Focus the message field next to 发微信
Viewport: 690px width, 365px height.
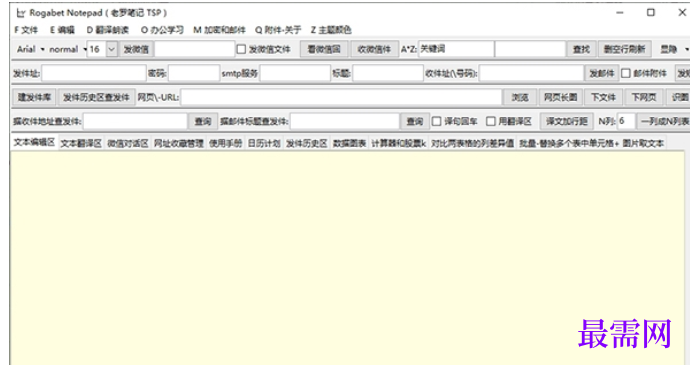195,49
